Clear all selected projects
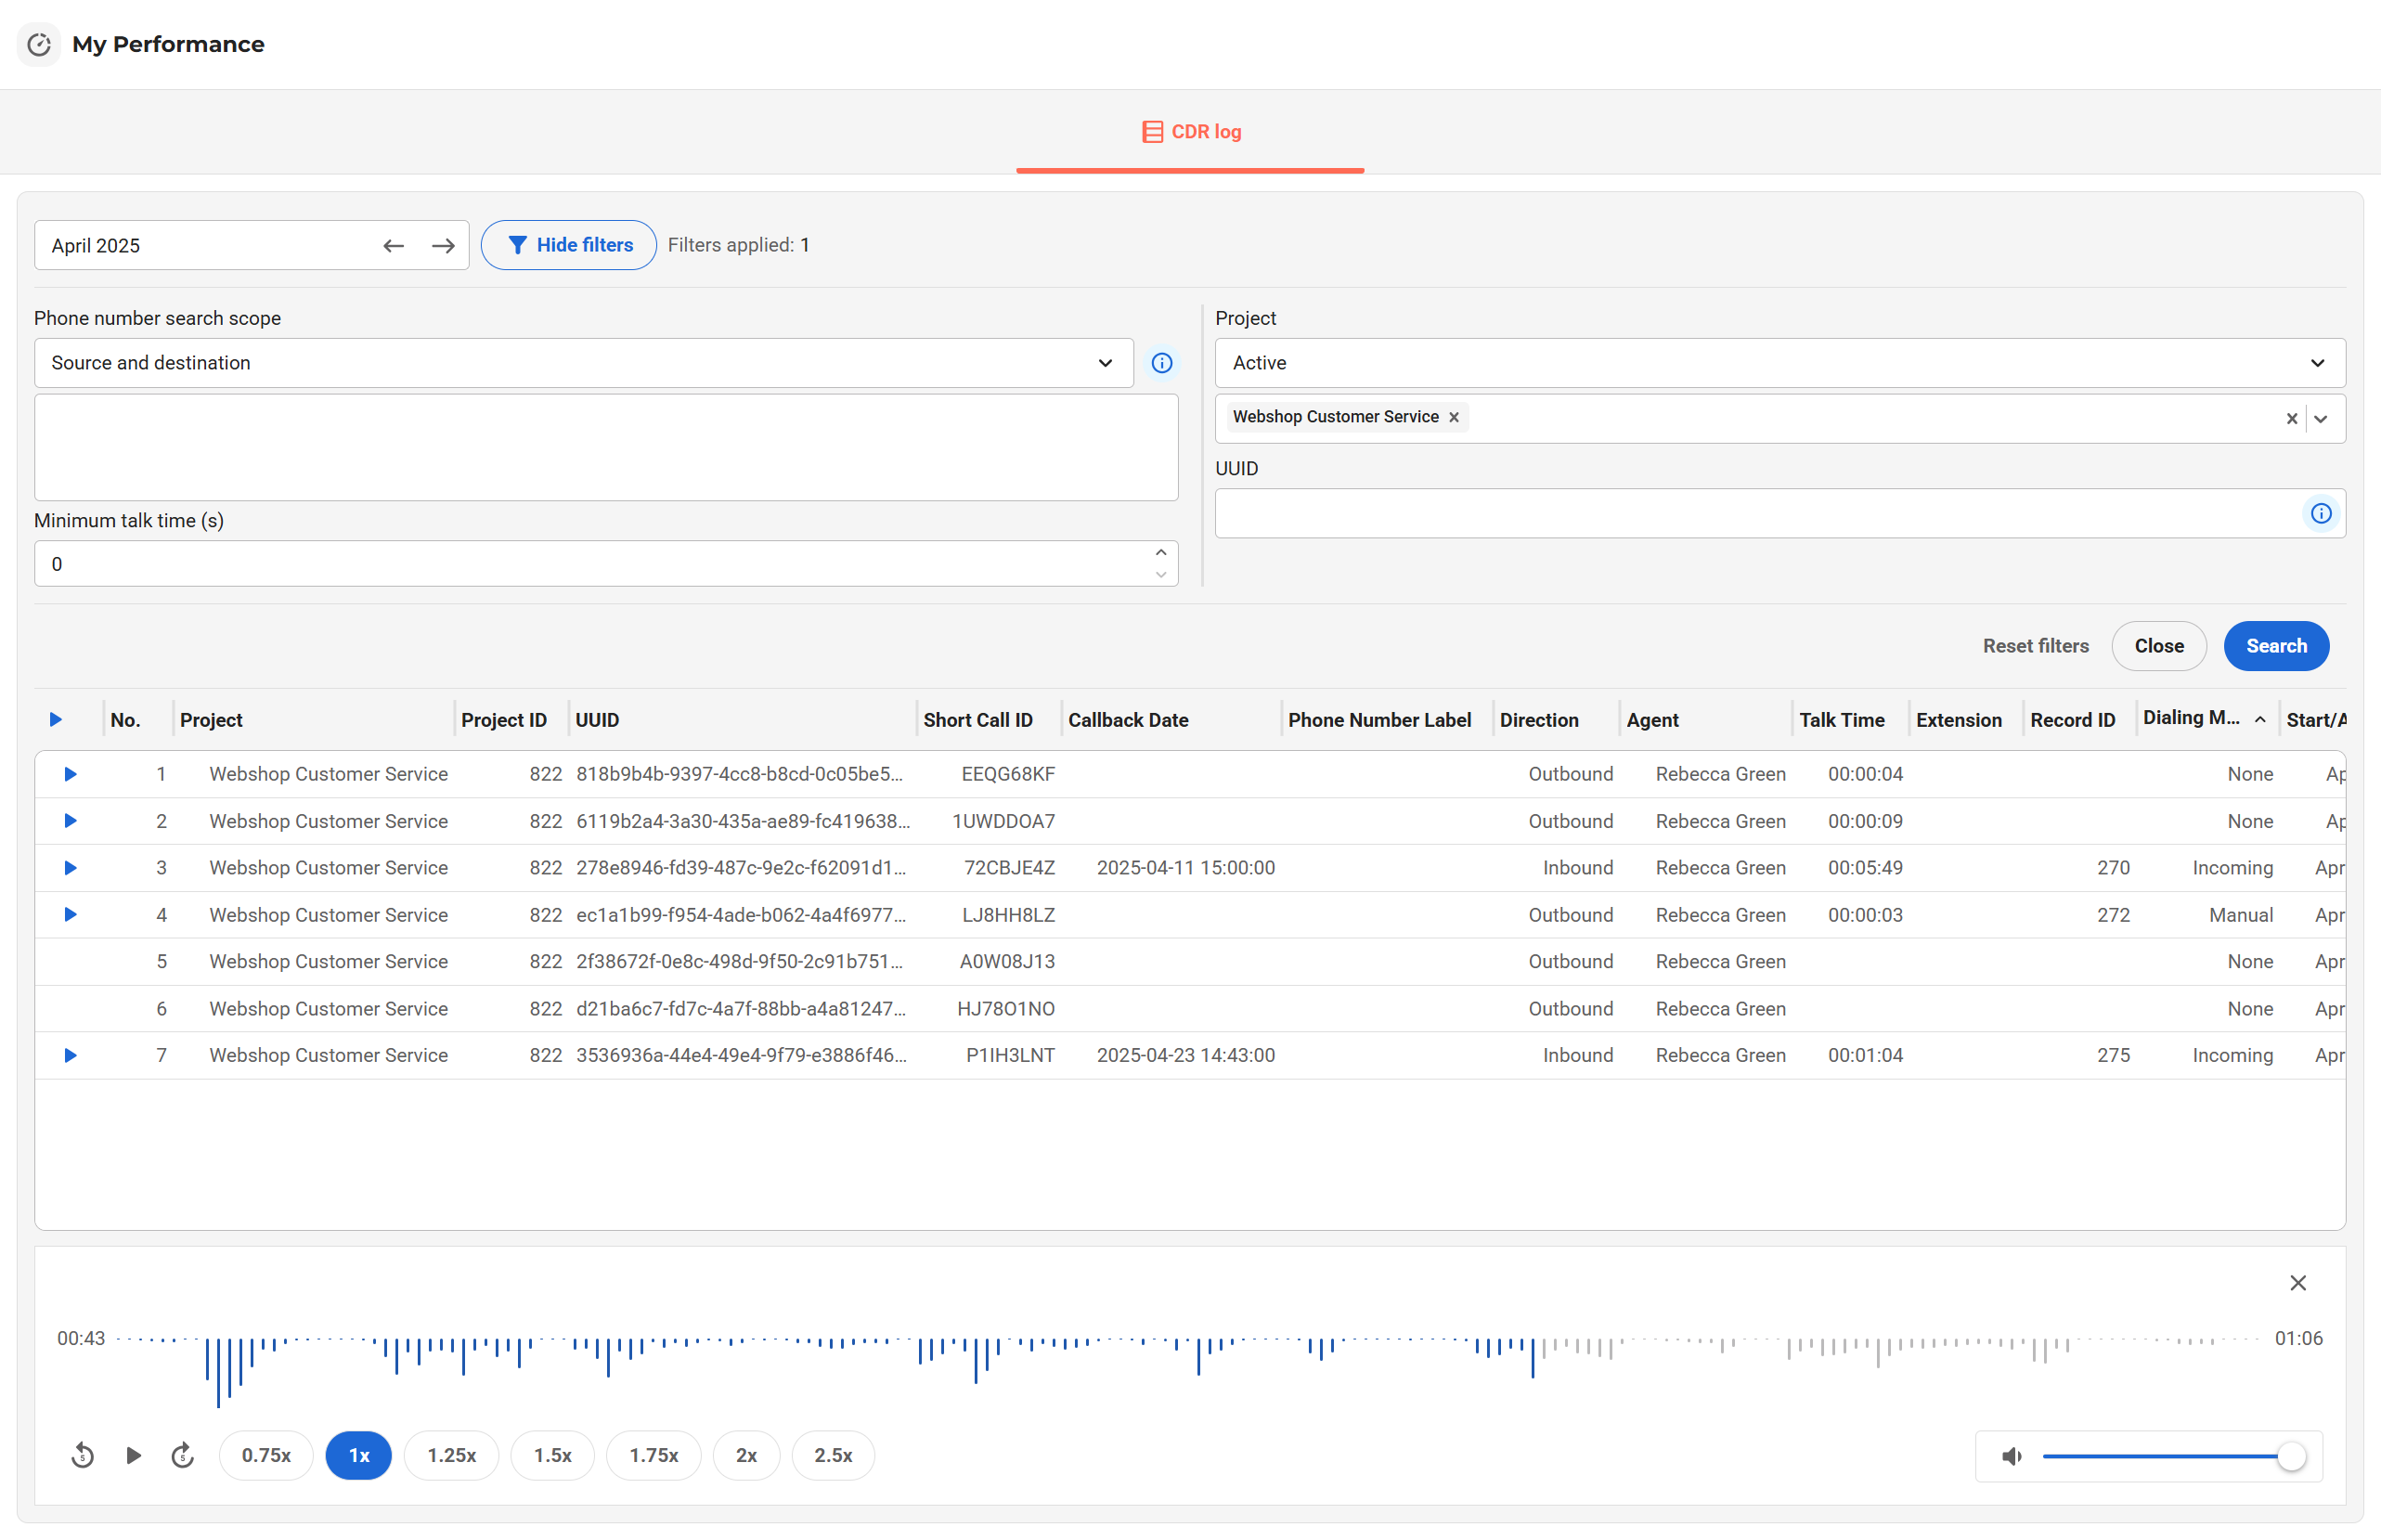2381x1540 pixels. click(x=2291, y=419)
